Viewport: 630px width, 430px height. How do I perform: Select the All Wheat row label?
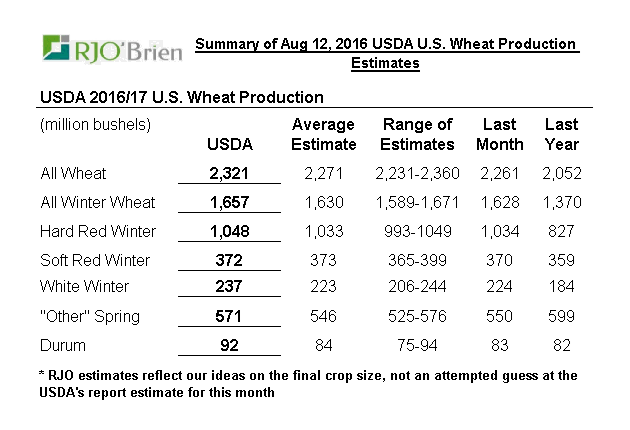pos(73,173)
